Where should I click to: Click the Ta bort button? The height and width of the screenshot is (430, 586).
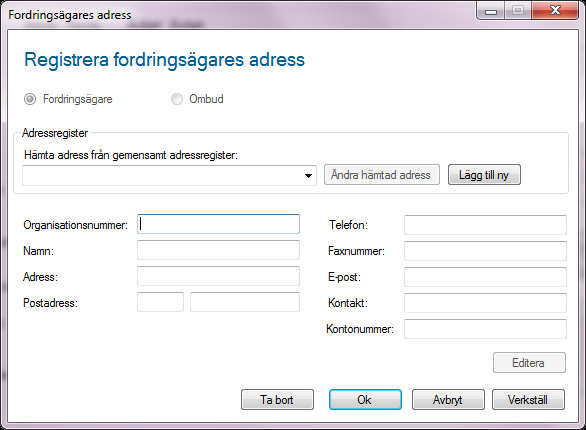coord(277,400)
